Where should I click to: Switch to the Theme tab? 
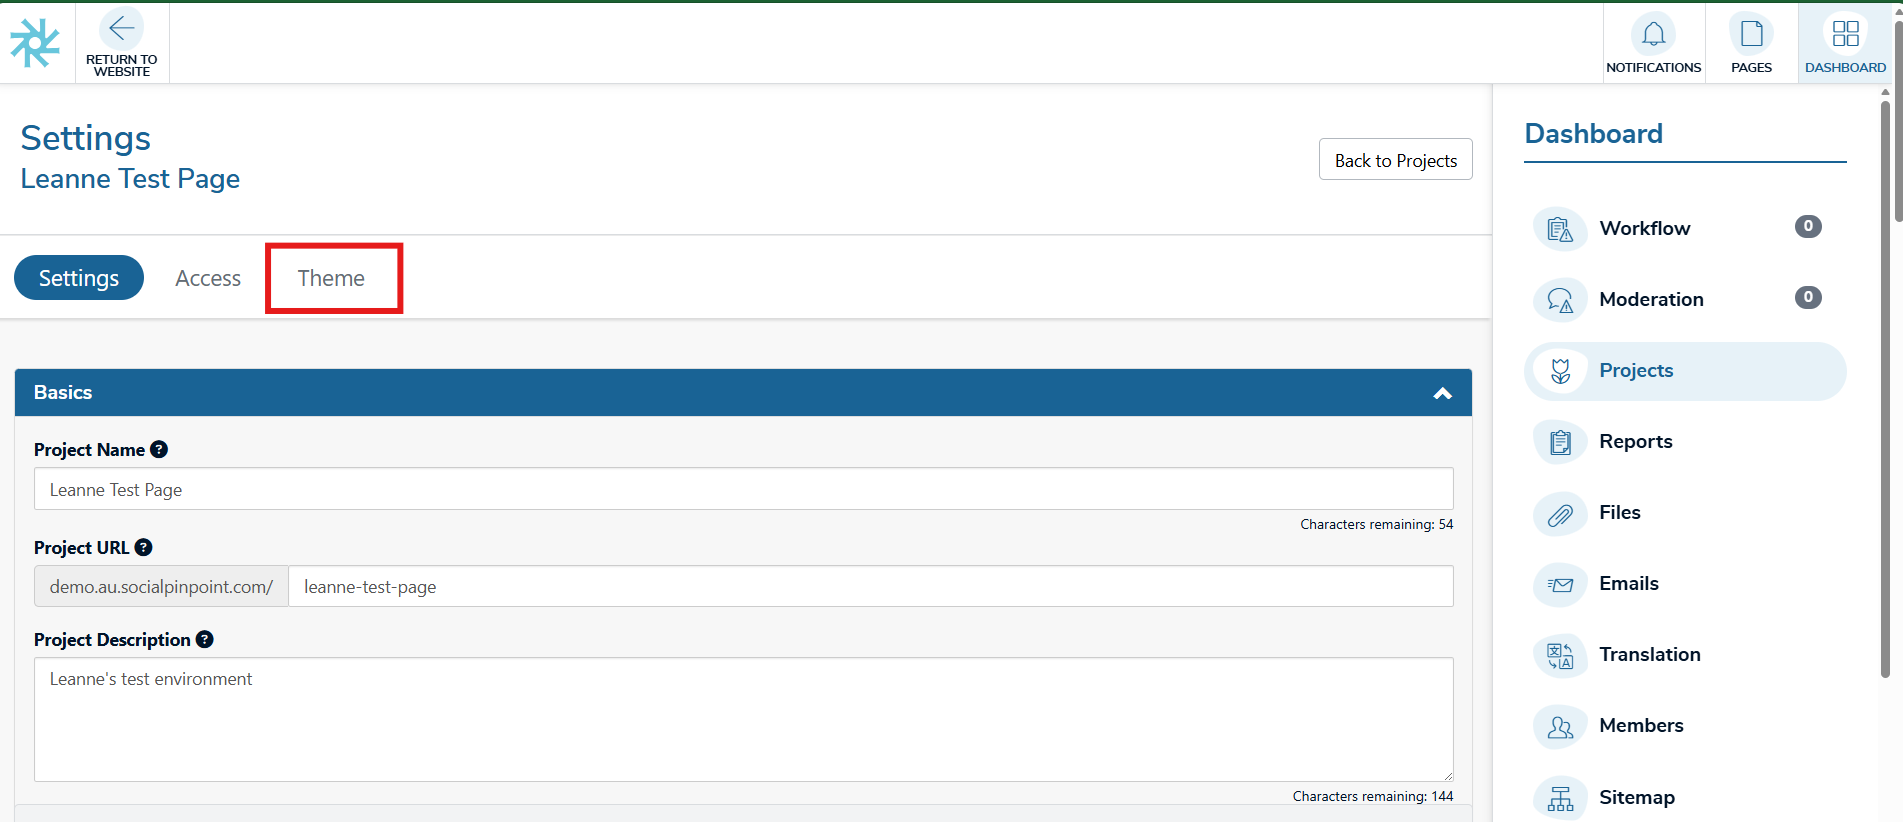(331, 279)
